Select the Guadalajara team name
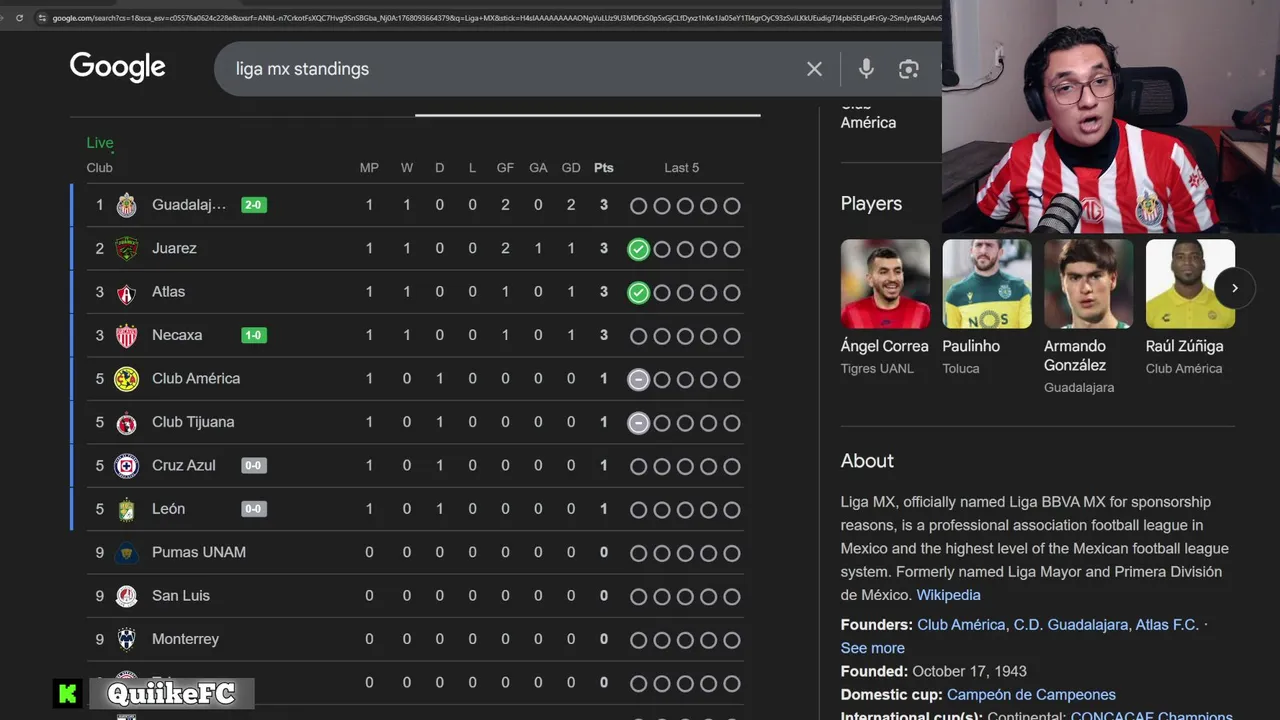The image size is (1280, 720). point(189,205)
